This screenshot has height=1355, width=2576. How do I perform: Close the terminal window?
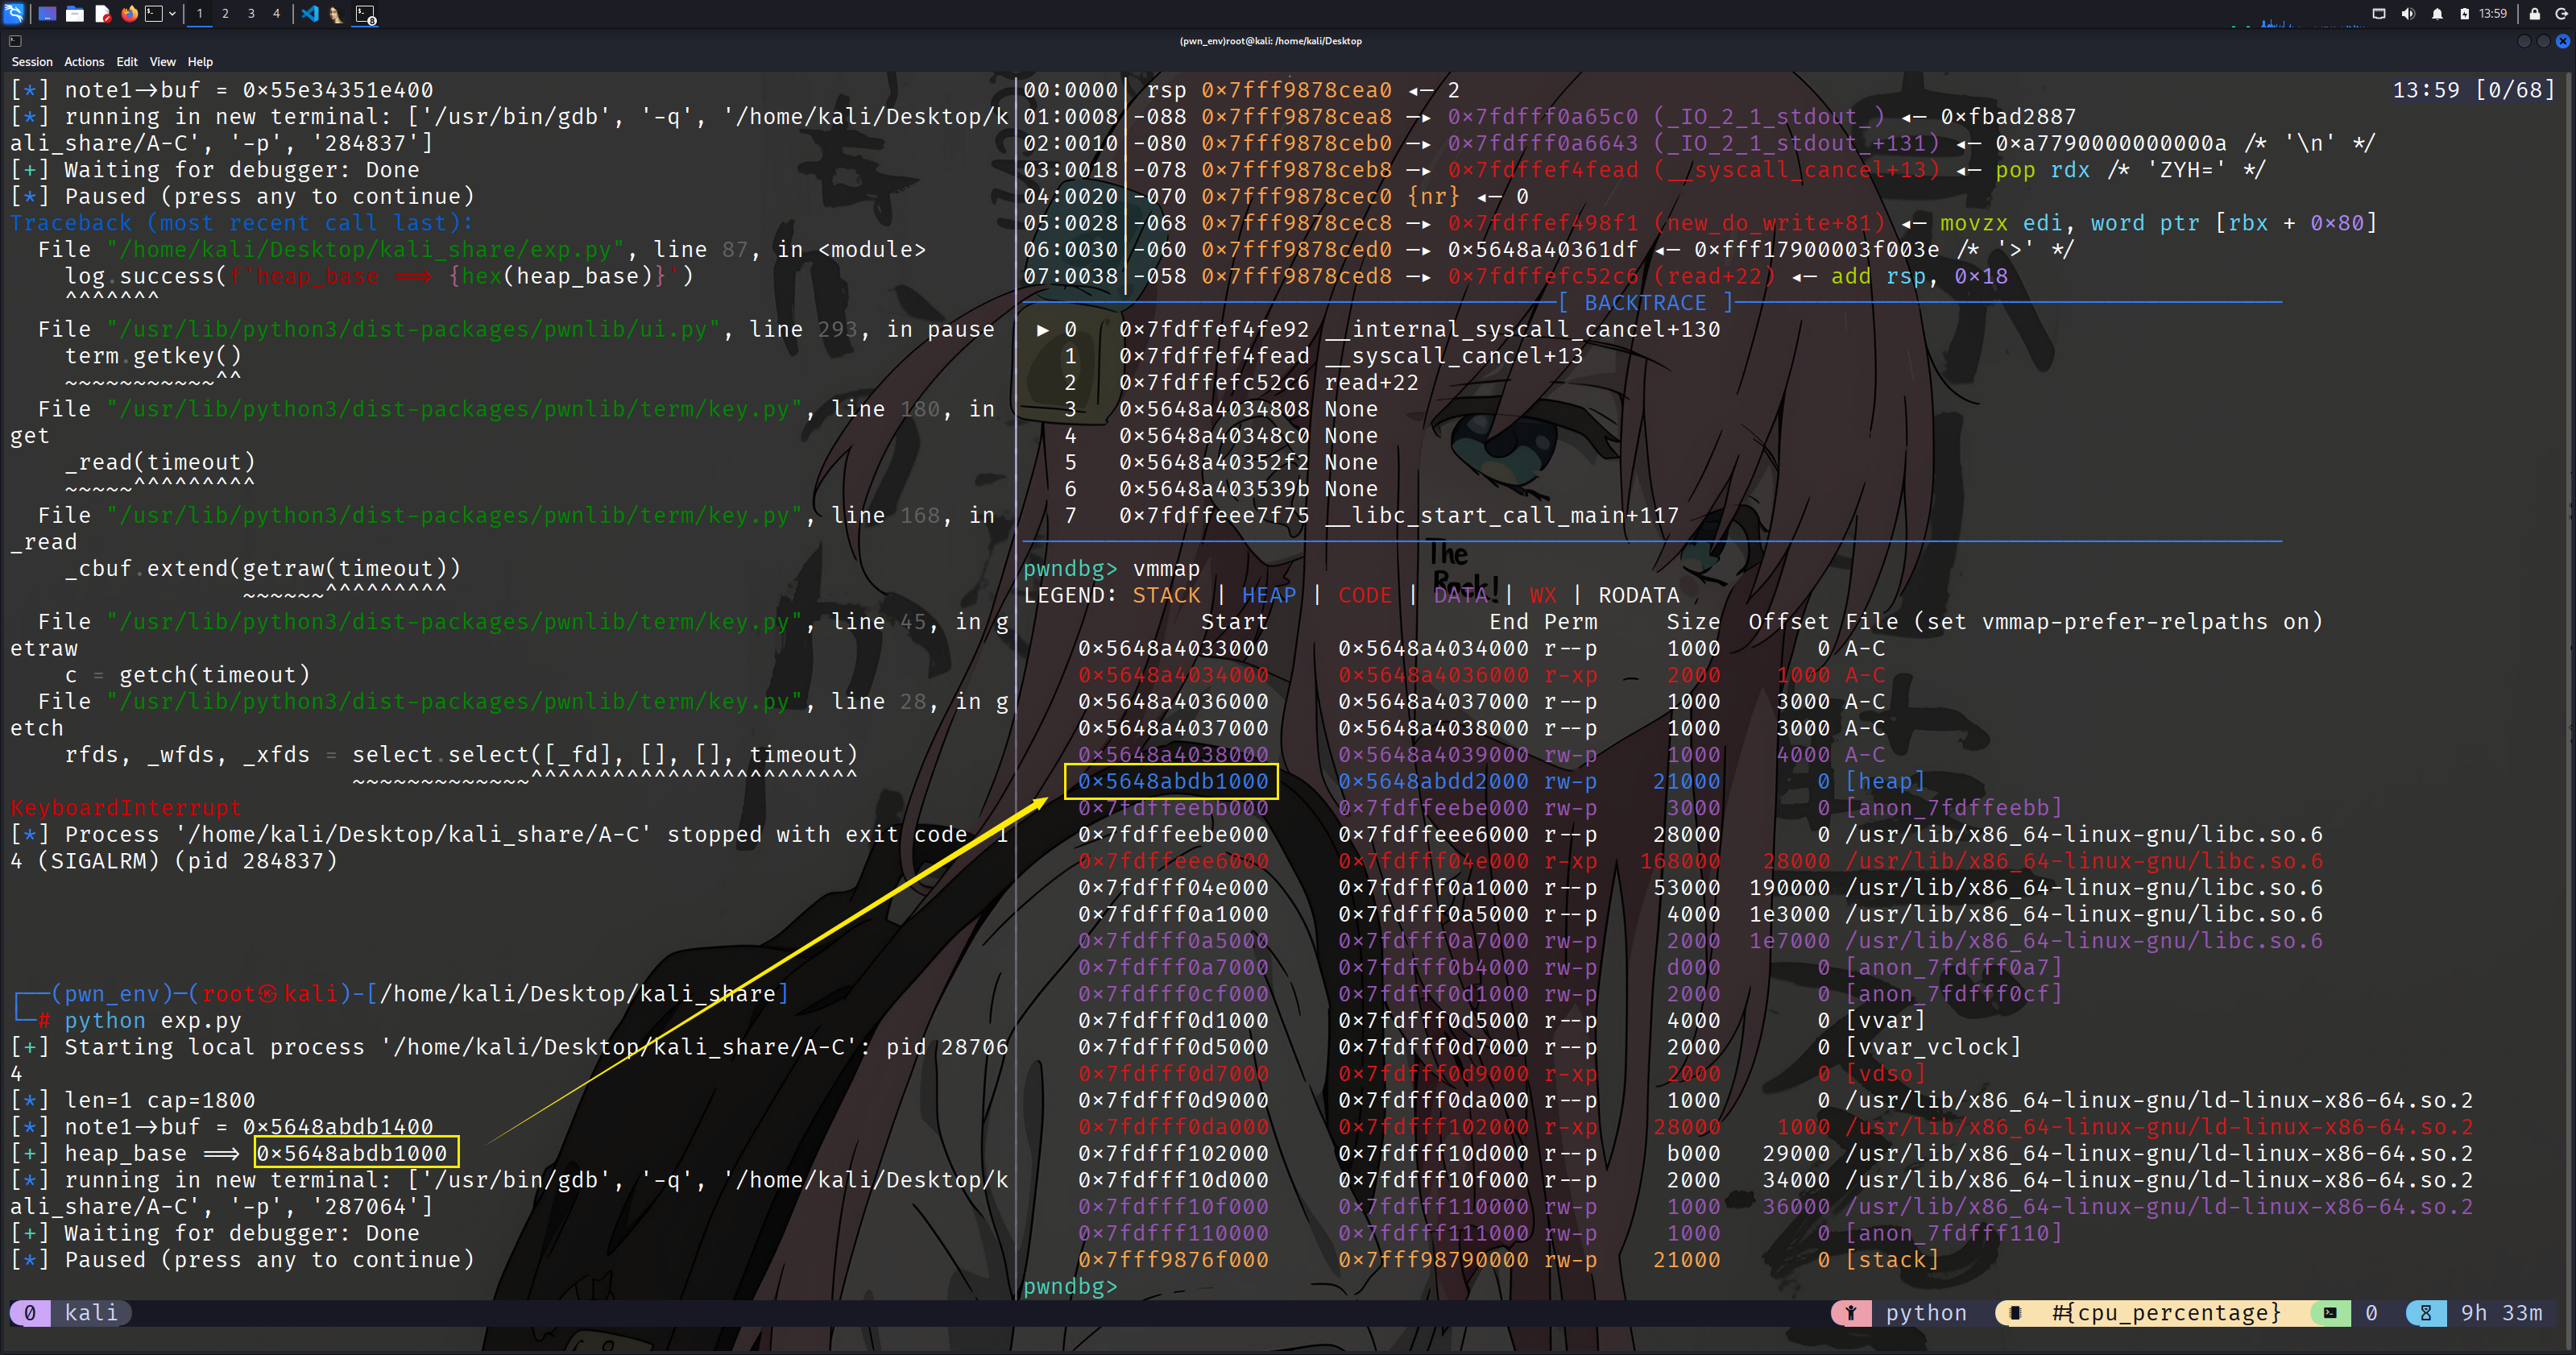[x=2563, y=41]
